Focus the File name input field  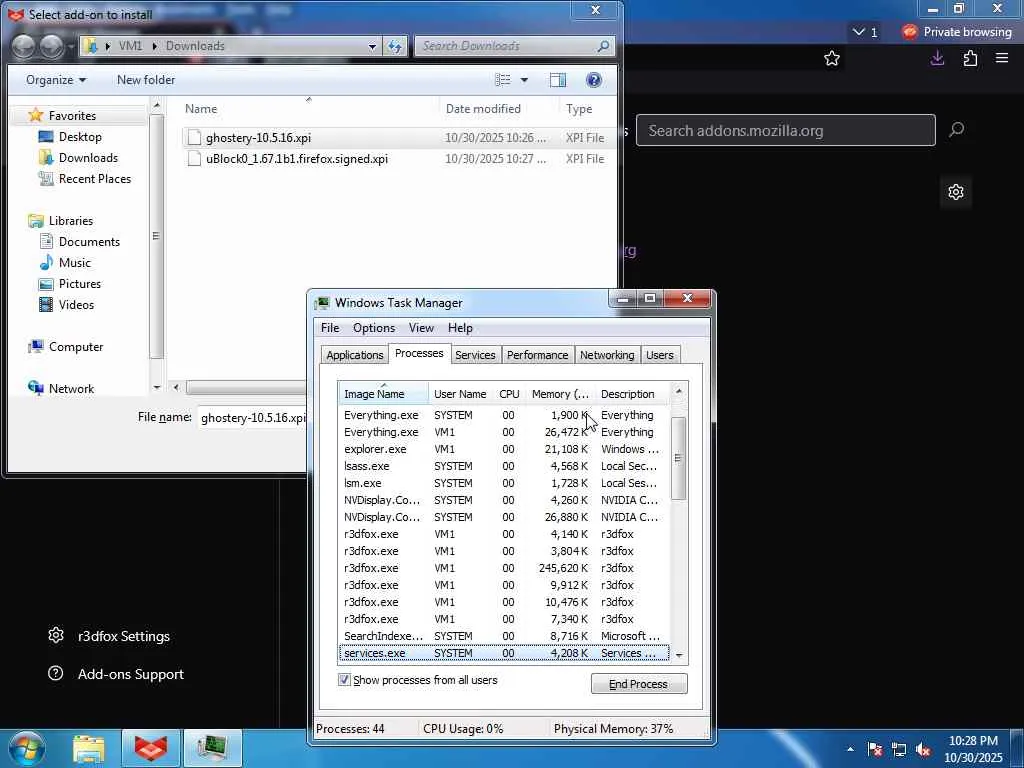tap(253, 417)
